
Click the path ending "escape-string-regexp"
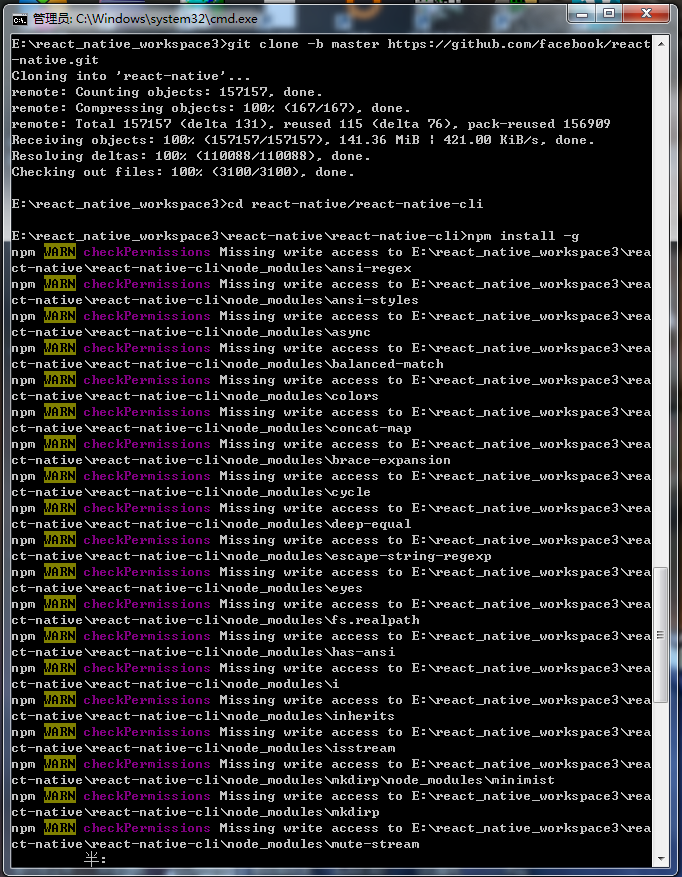point(251,557)
